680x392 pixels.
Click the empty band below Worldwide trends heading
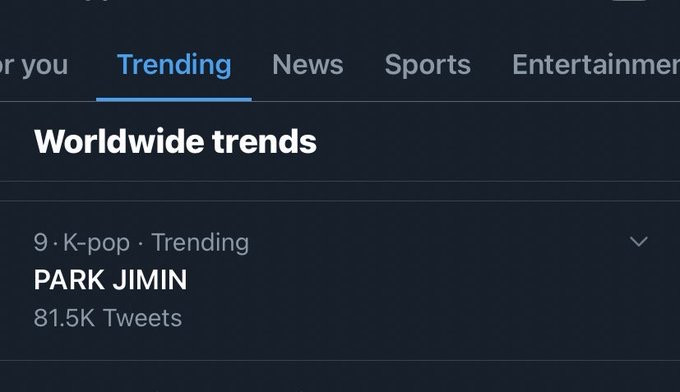click(x=340, y=191)
